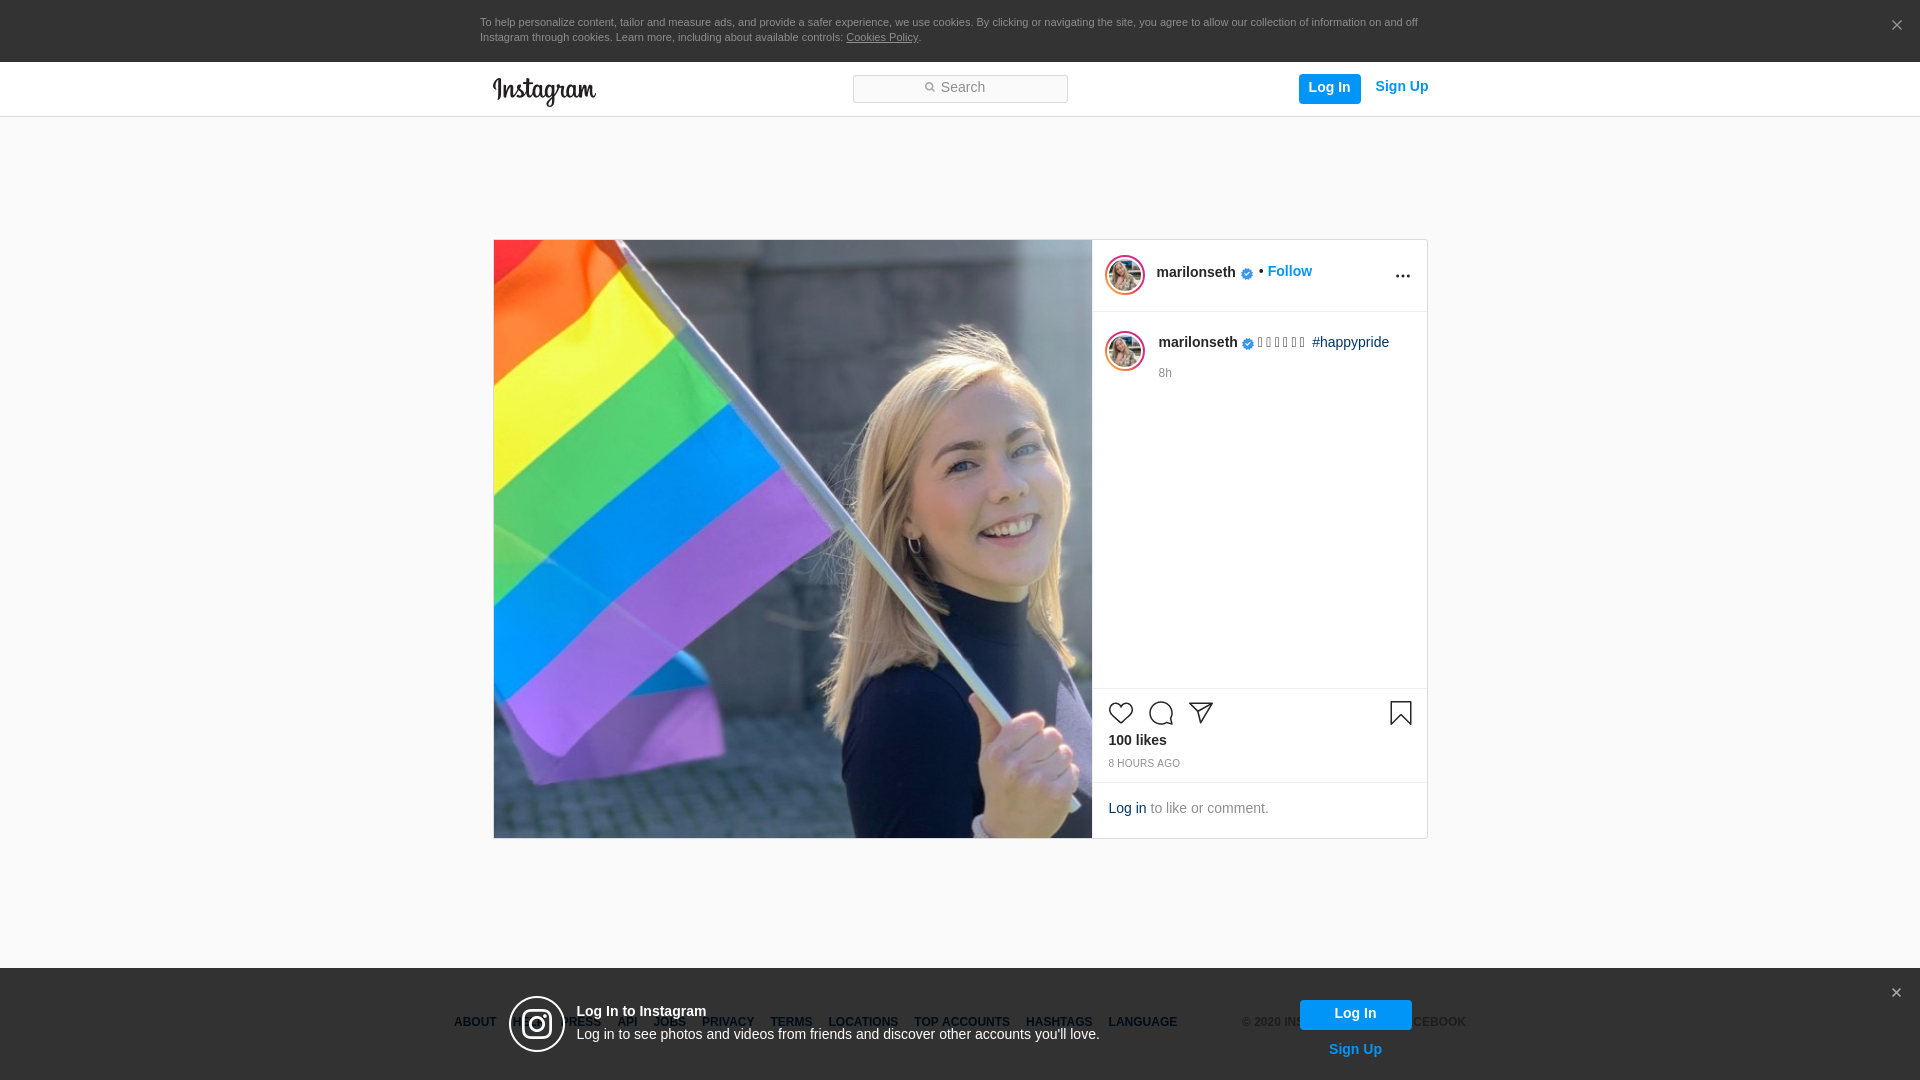
Task: Click the Search input field
Action: (960, 89)
